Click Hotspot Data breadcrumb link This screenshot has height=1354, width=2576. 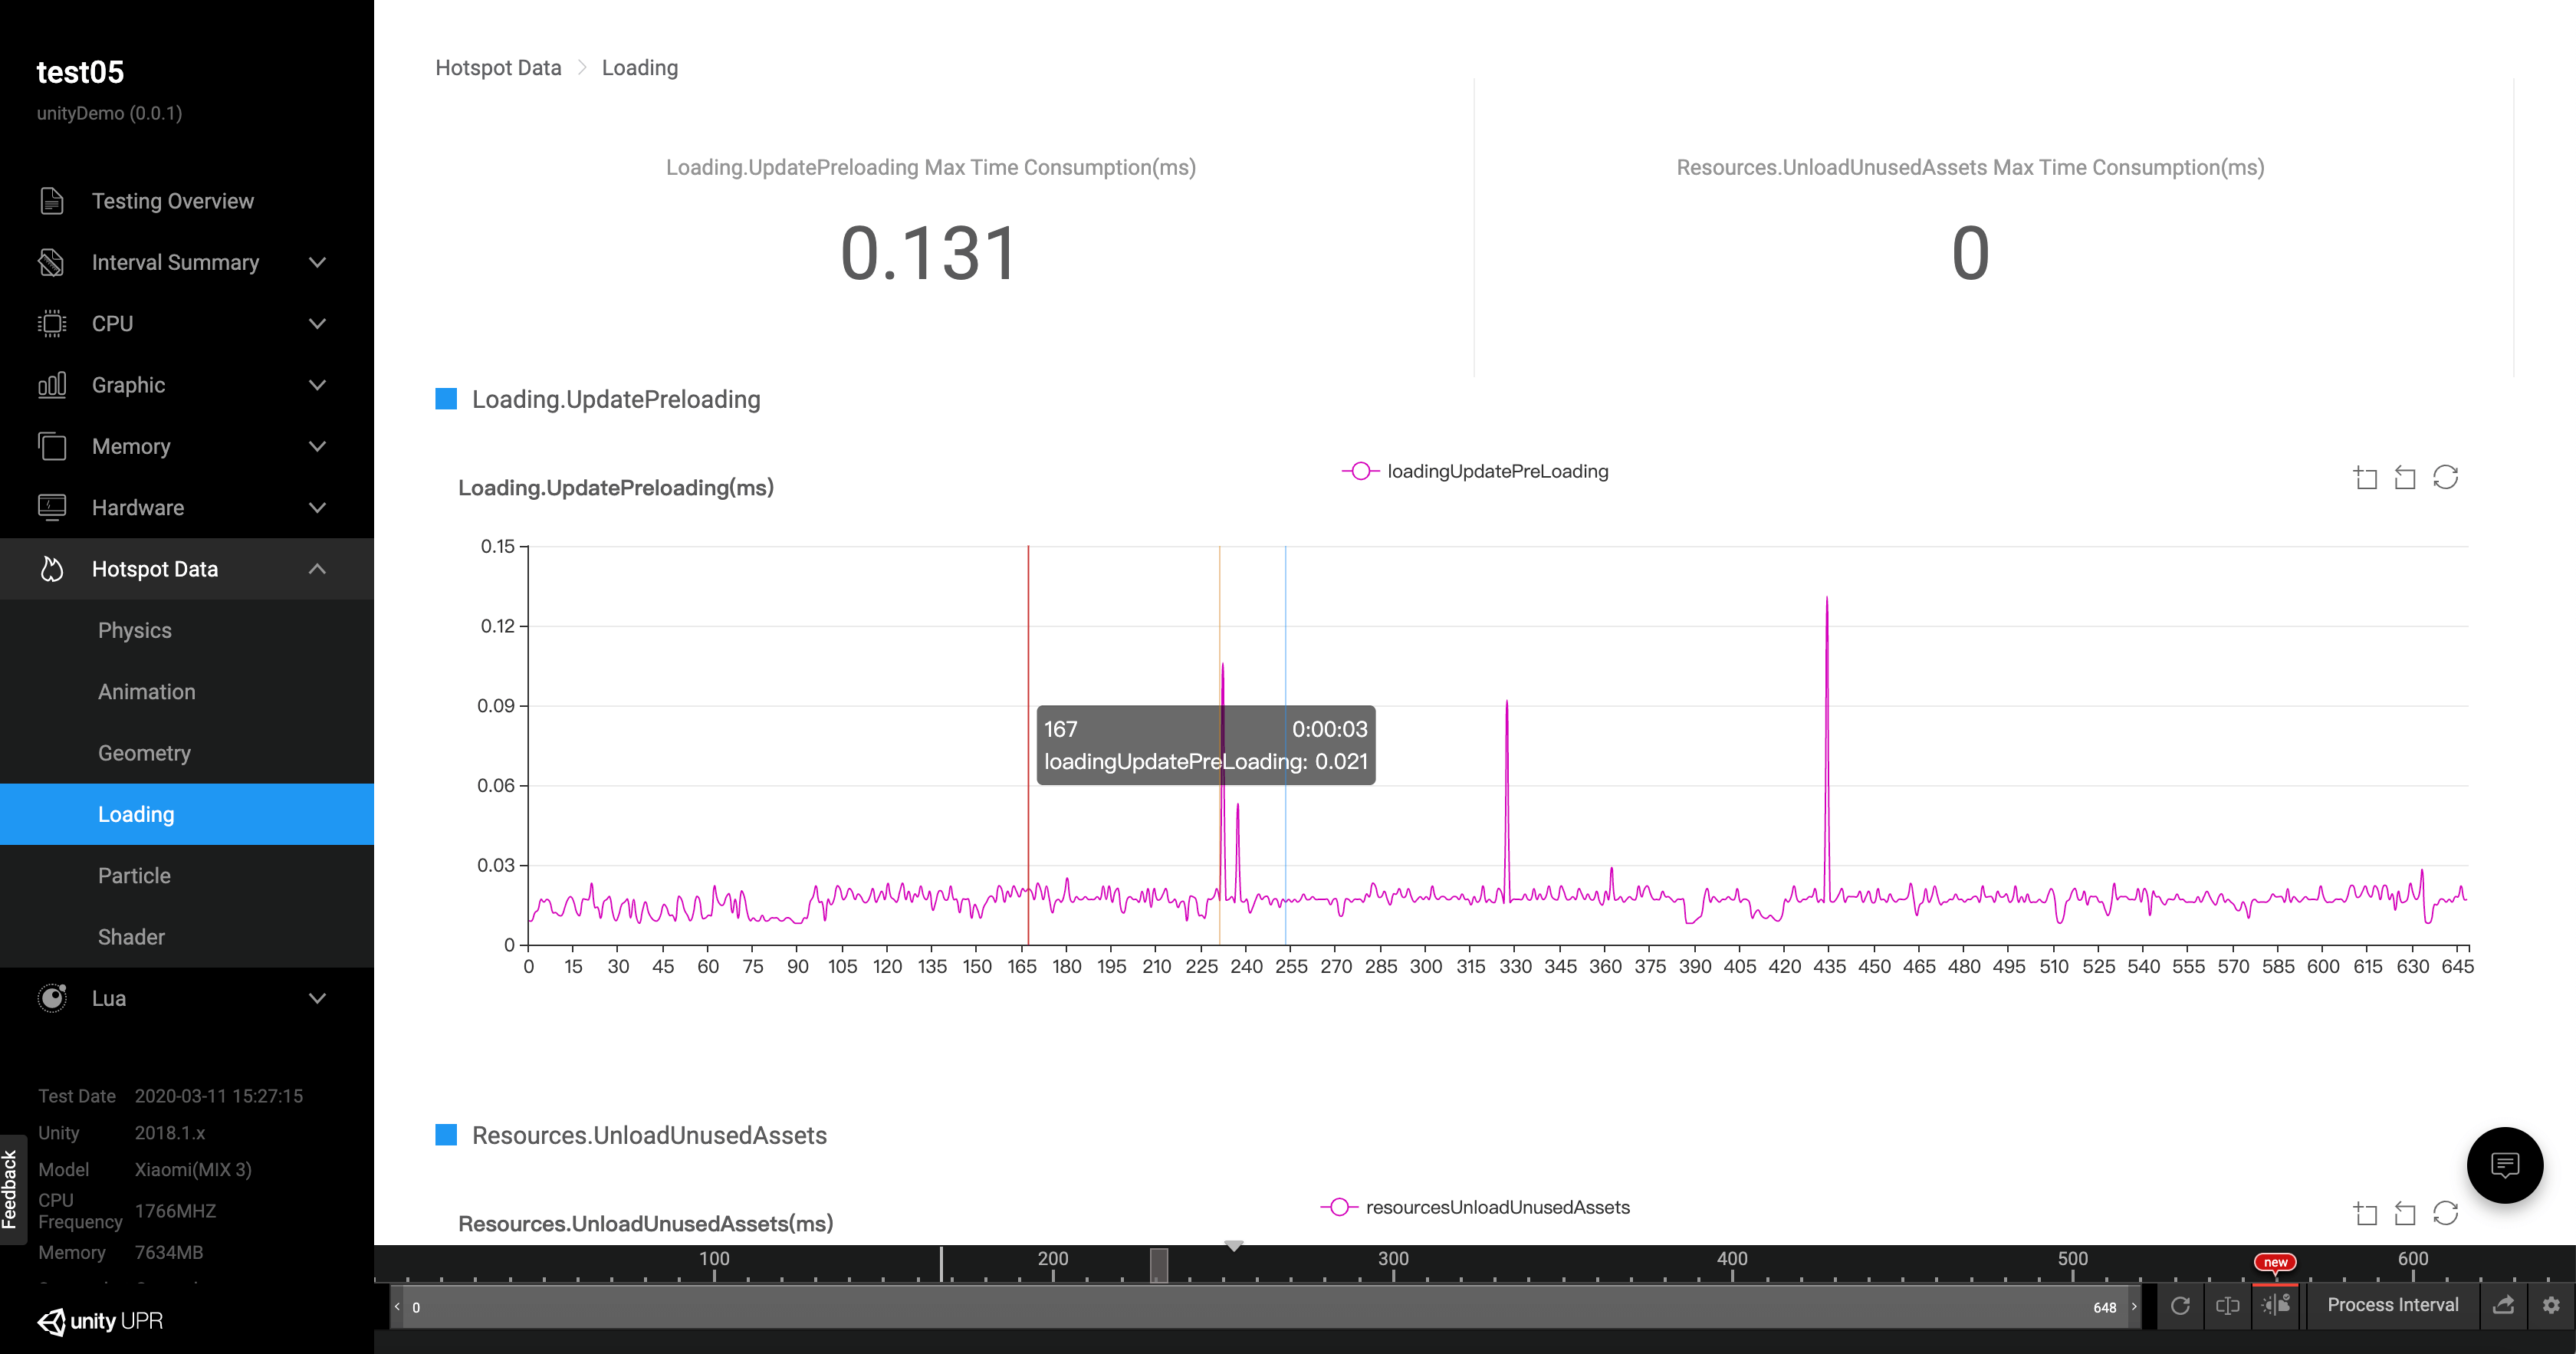[x=498, y=68]
